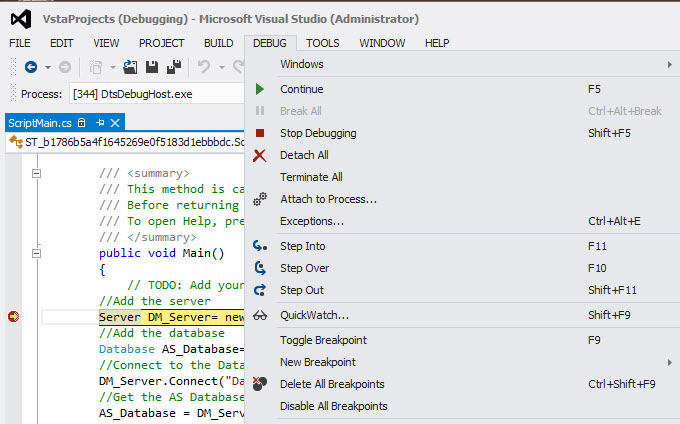Open the Navigate Backward history dropdown

pyautogui.click(x=47, y=67)
